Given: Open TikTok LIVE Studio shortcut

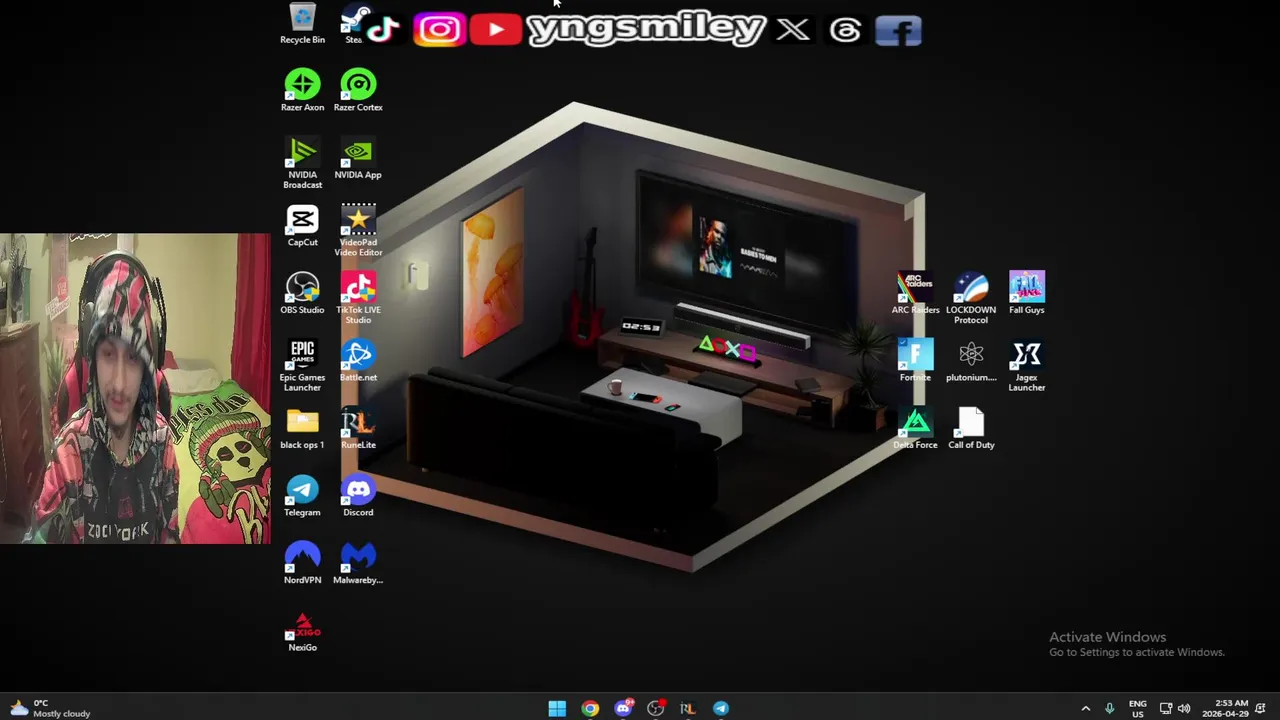Looking at the screenshot, I should click(x=358, y=298).
